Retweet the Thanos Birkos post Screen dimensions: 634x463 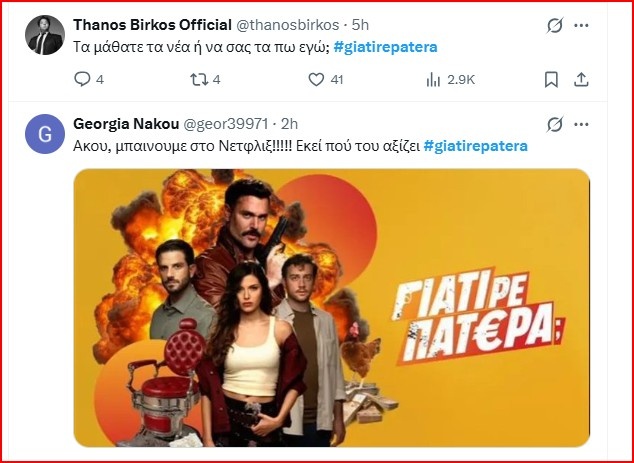click(198, 79)
